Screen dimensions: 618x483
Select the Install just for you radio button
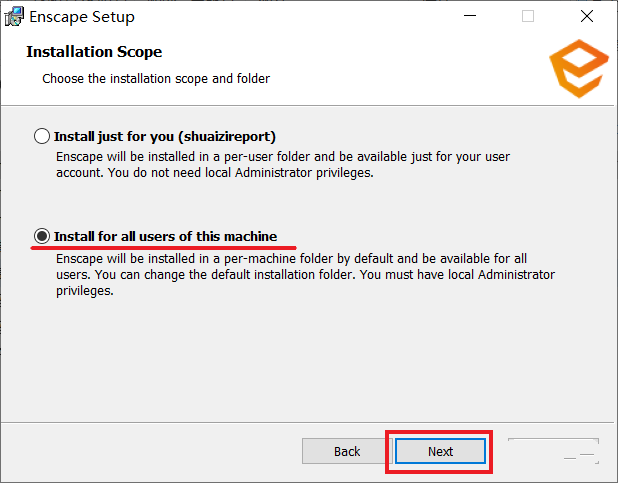42,136
